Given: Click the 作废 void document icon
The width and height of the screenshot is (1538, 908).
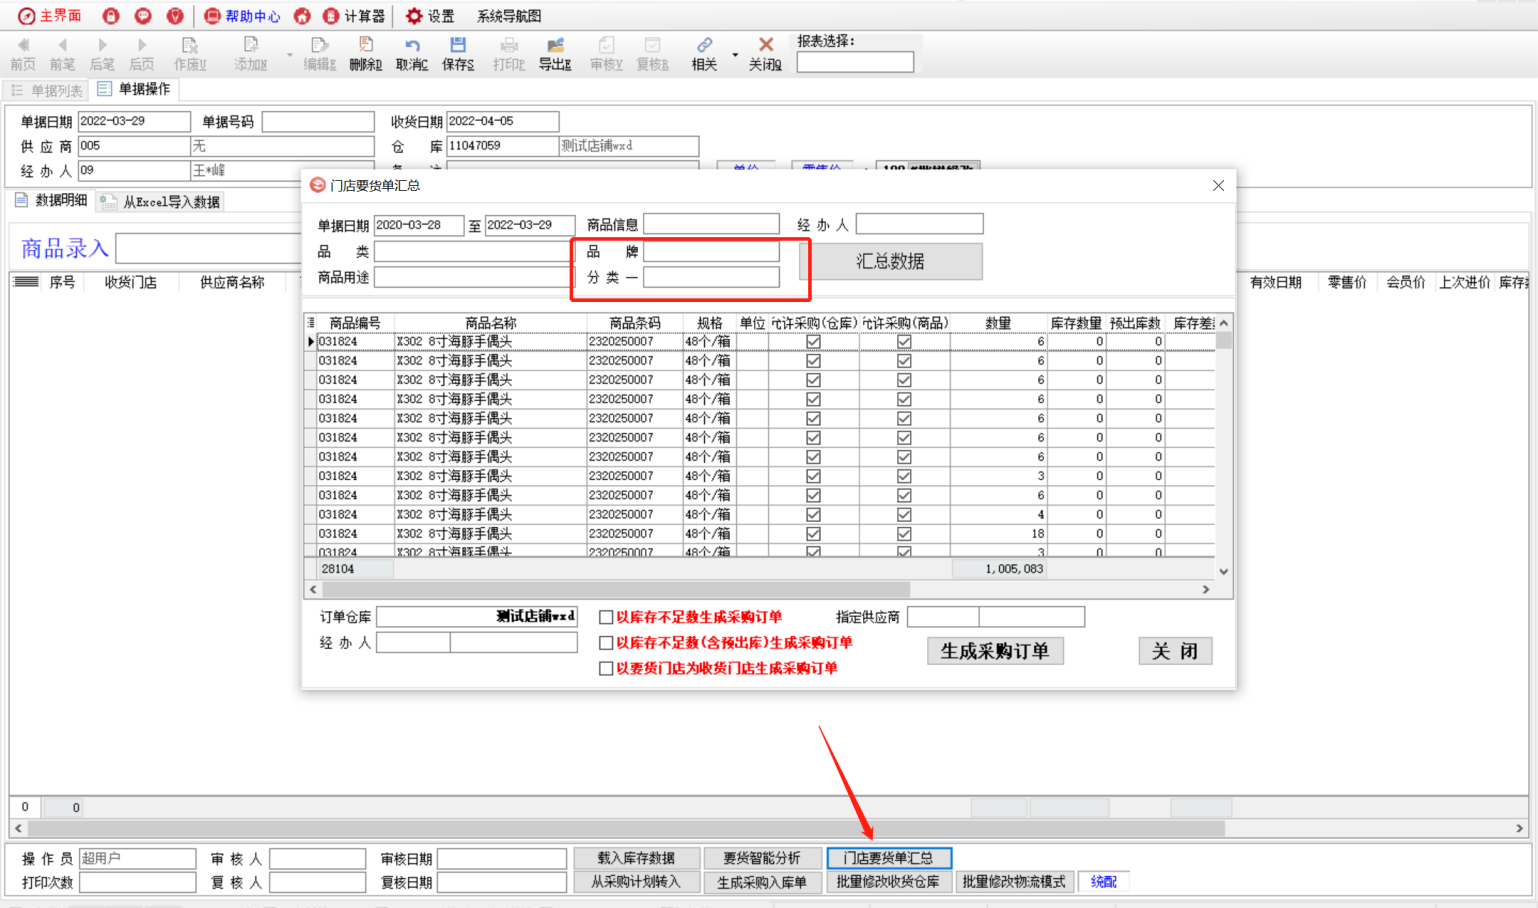Looking at the screenshot, I should [x=189, y=45].
